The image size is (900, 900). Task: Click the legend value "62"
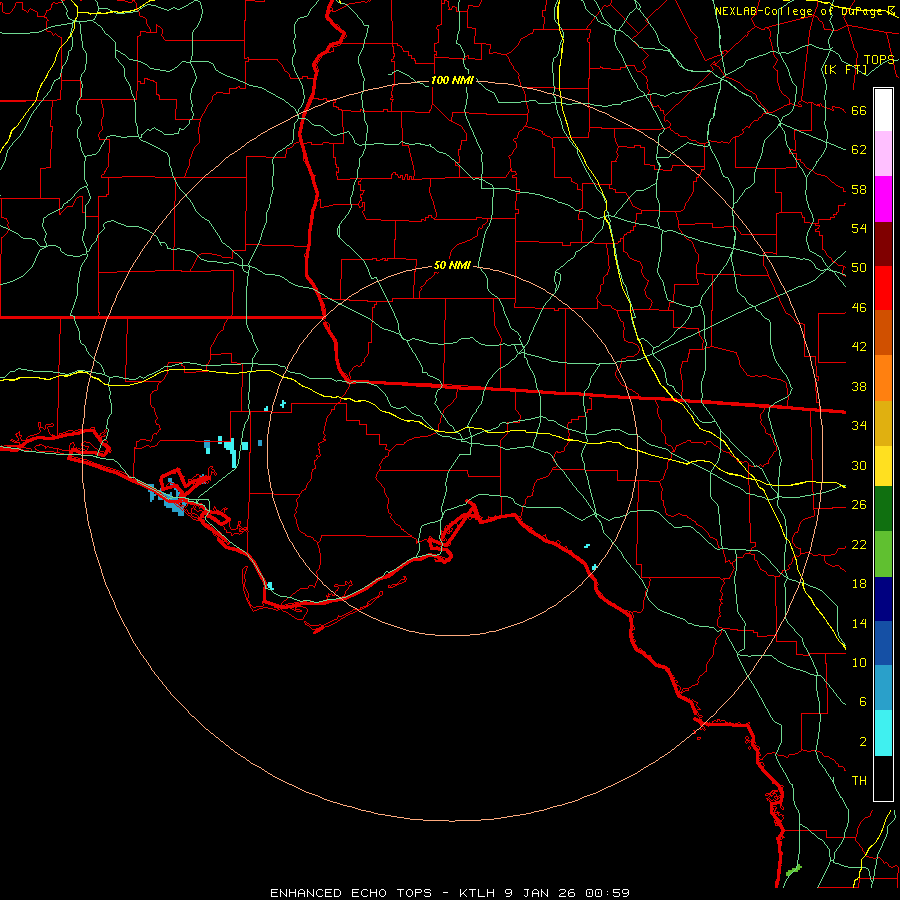[x=859, y=150]
